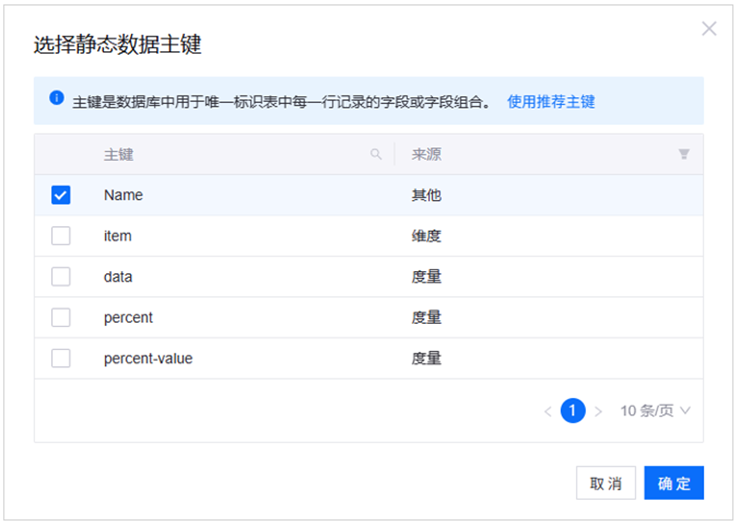Click the 主键 column header label
This screenshot has height=526, width=740.
119,155
